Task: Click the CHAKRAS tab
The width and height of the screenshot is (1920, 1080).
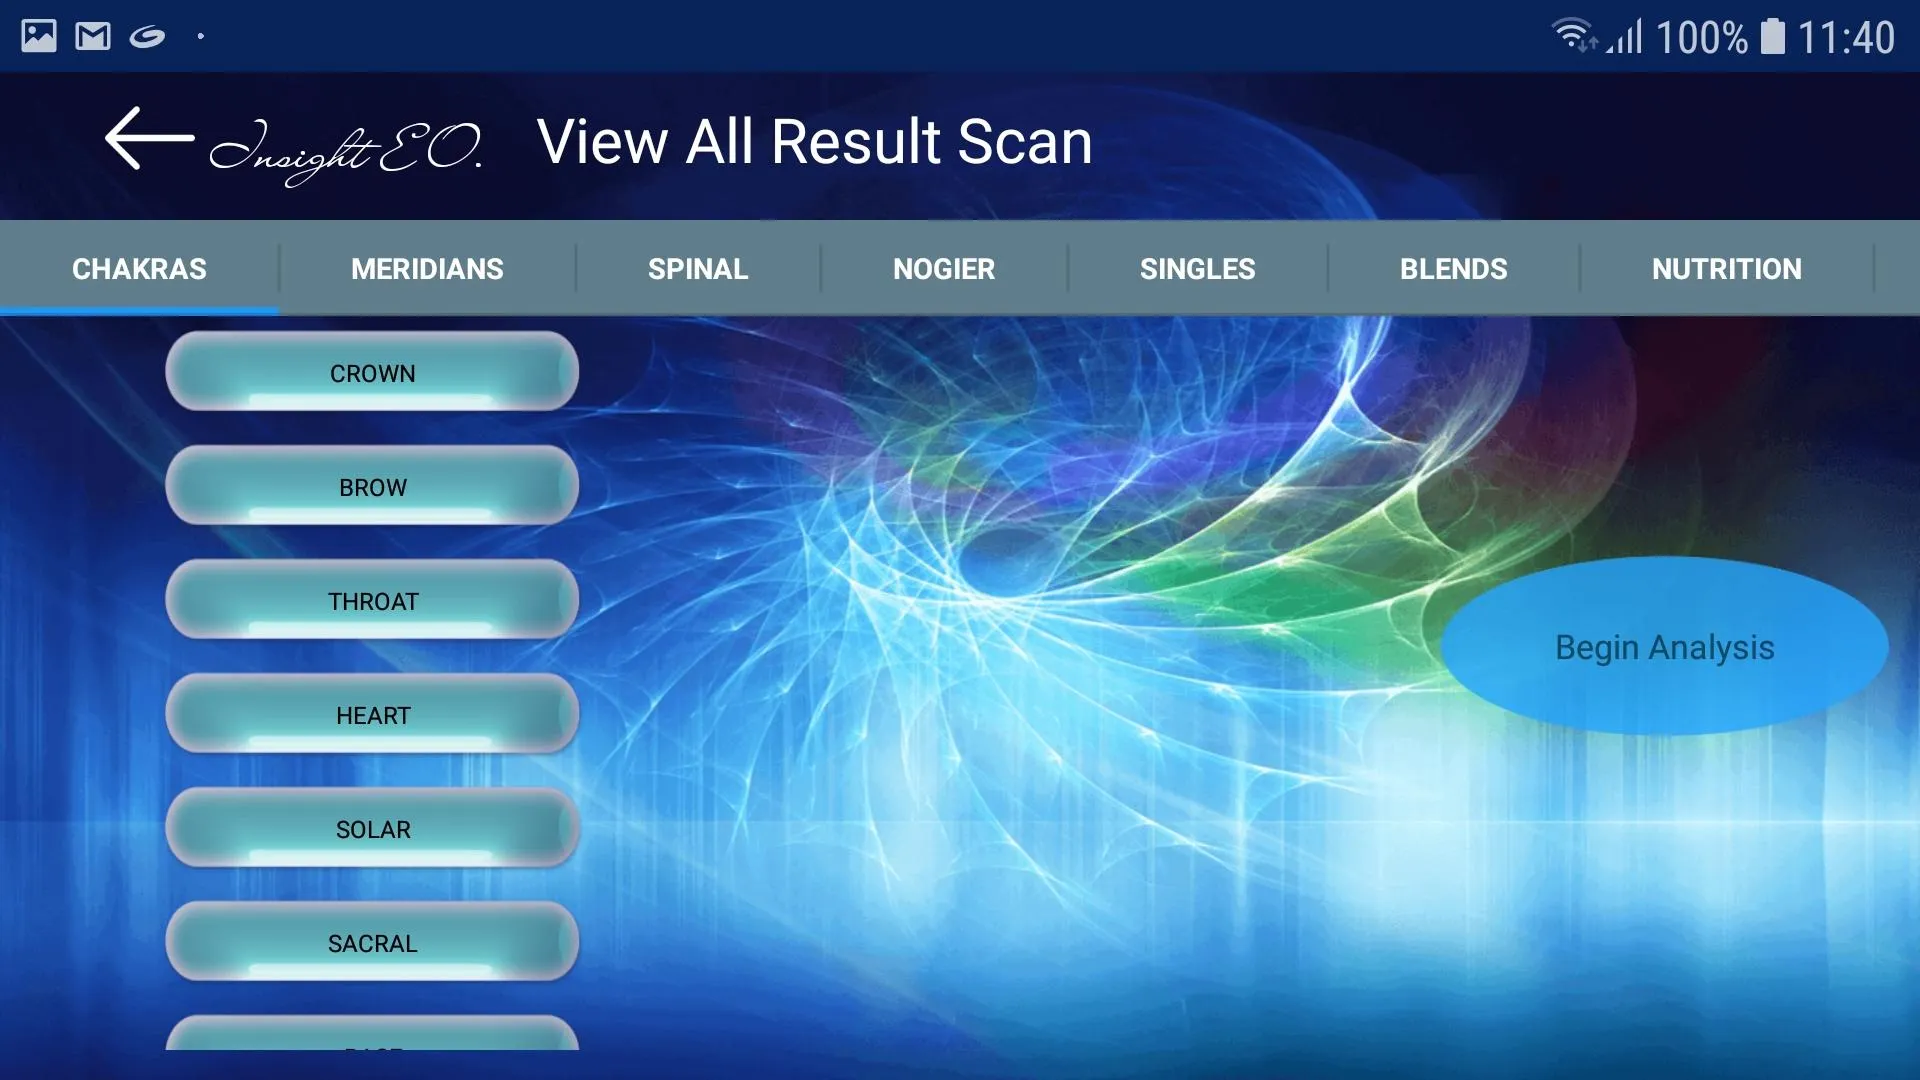Action: point(138,269)
